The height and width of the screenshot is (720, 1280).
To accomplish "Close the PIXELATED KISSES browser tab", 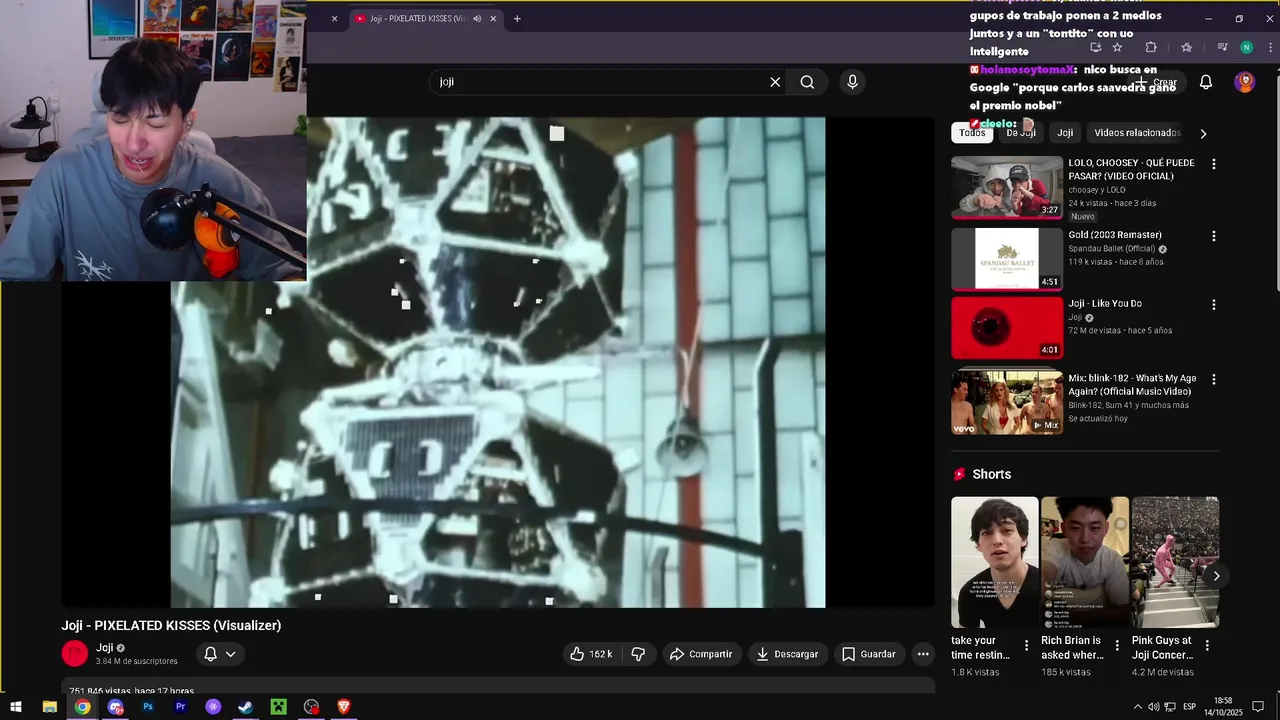I will tap(493, 18).
